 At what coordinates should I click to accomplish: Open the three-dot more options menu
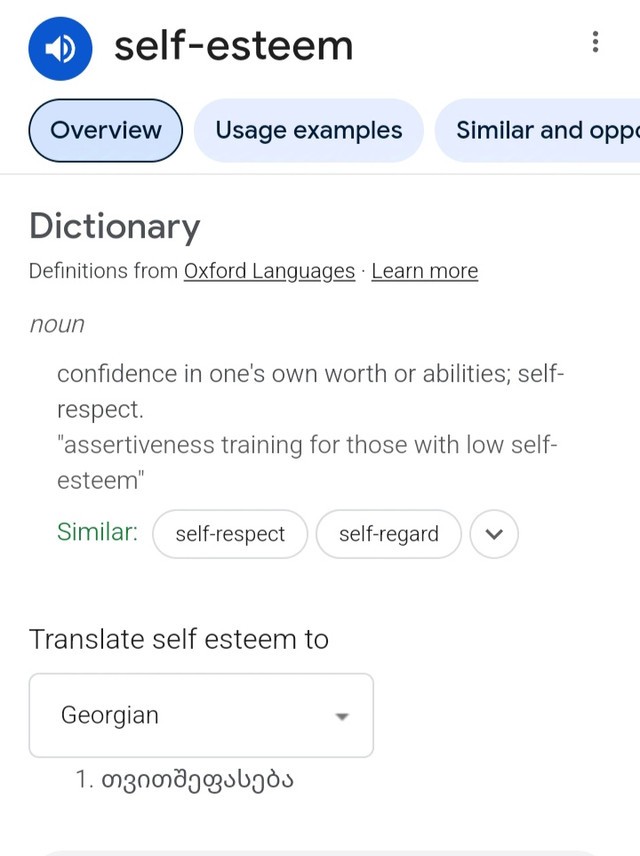pyautogui.click(x=595, y=42)
